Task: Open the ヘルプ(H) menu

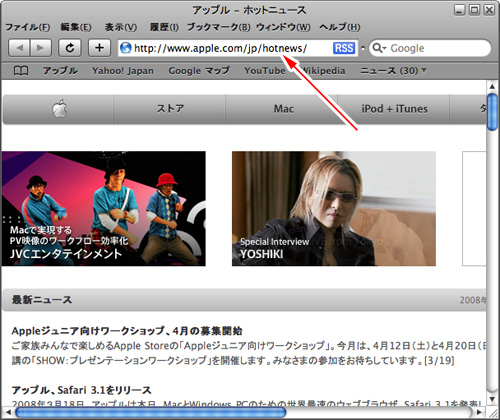Action: [340, 27]
